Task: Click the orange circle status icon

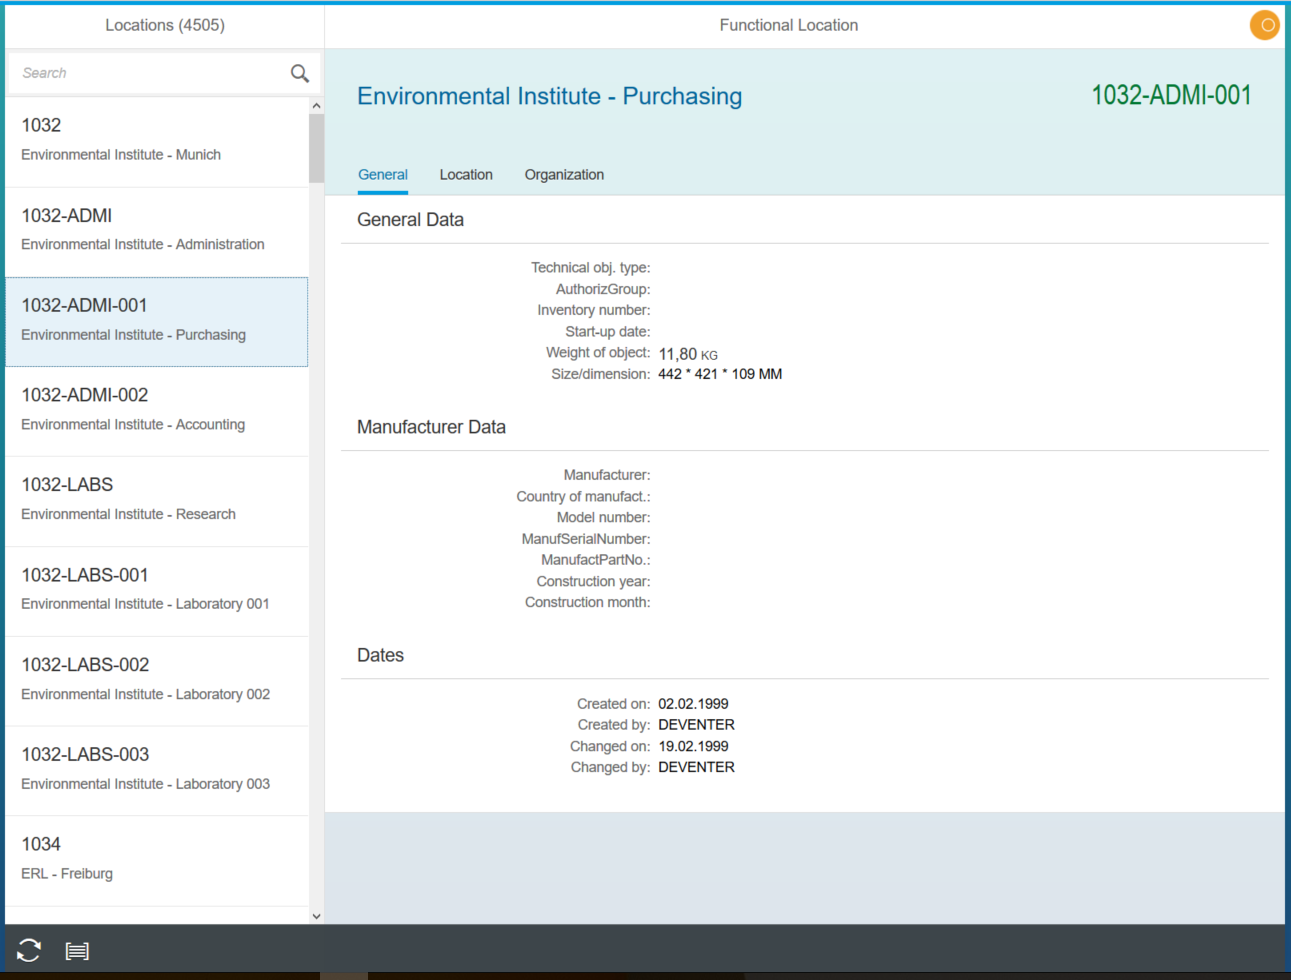Action: coord(1265,25)
